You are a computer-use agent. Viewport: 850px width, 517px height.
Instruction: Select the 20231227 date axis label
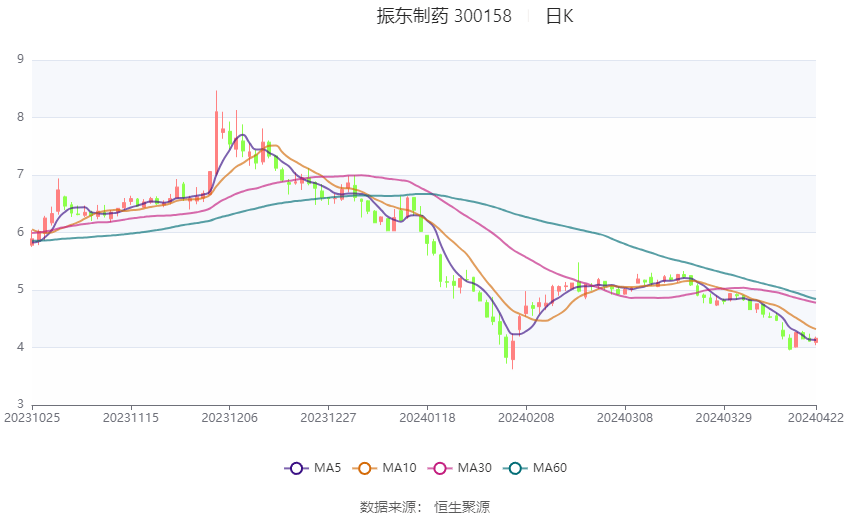[x=328, y=418]
